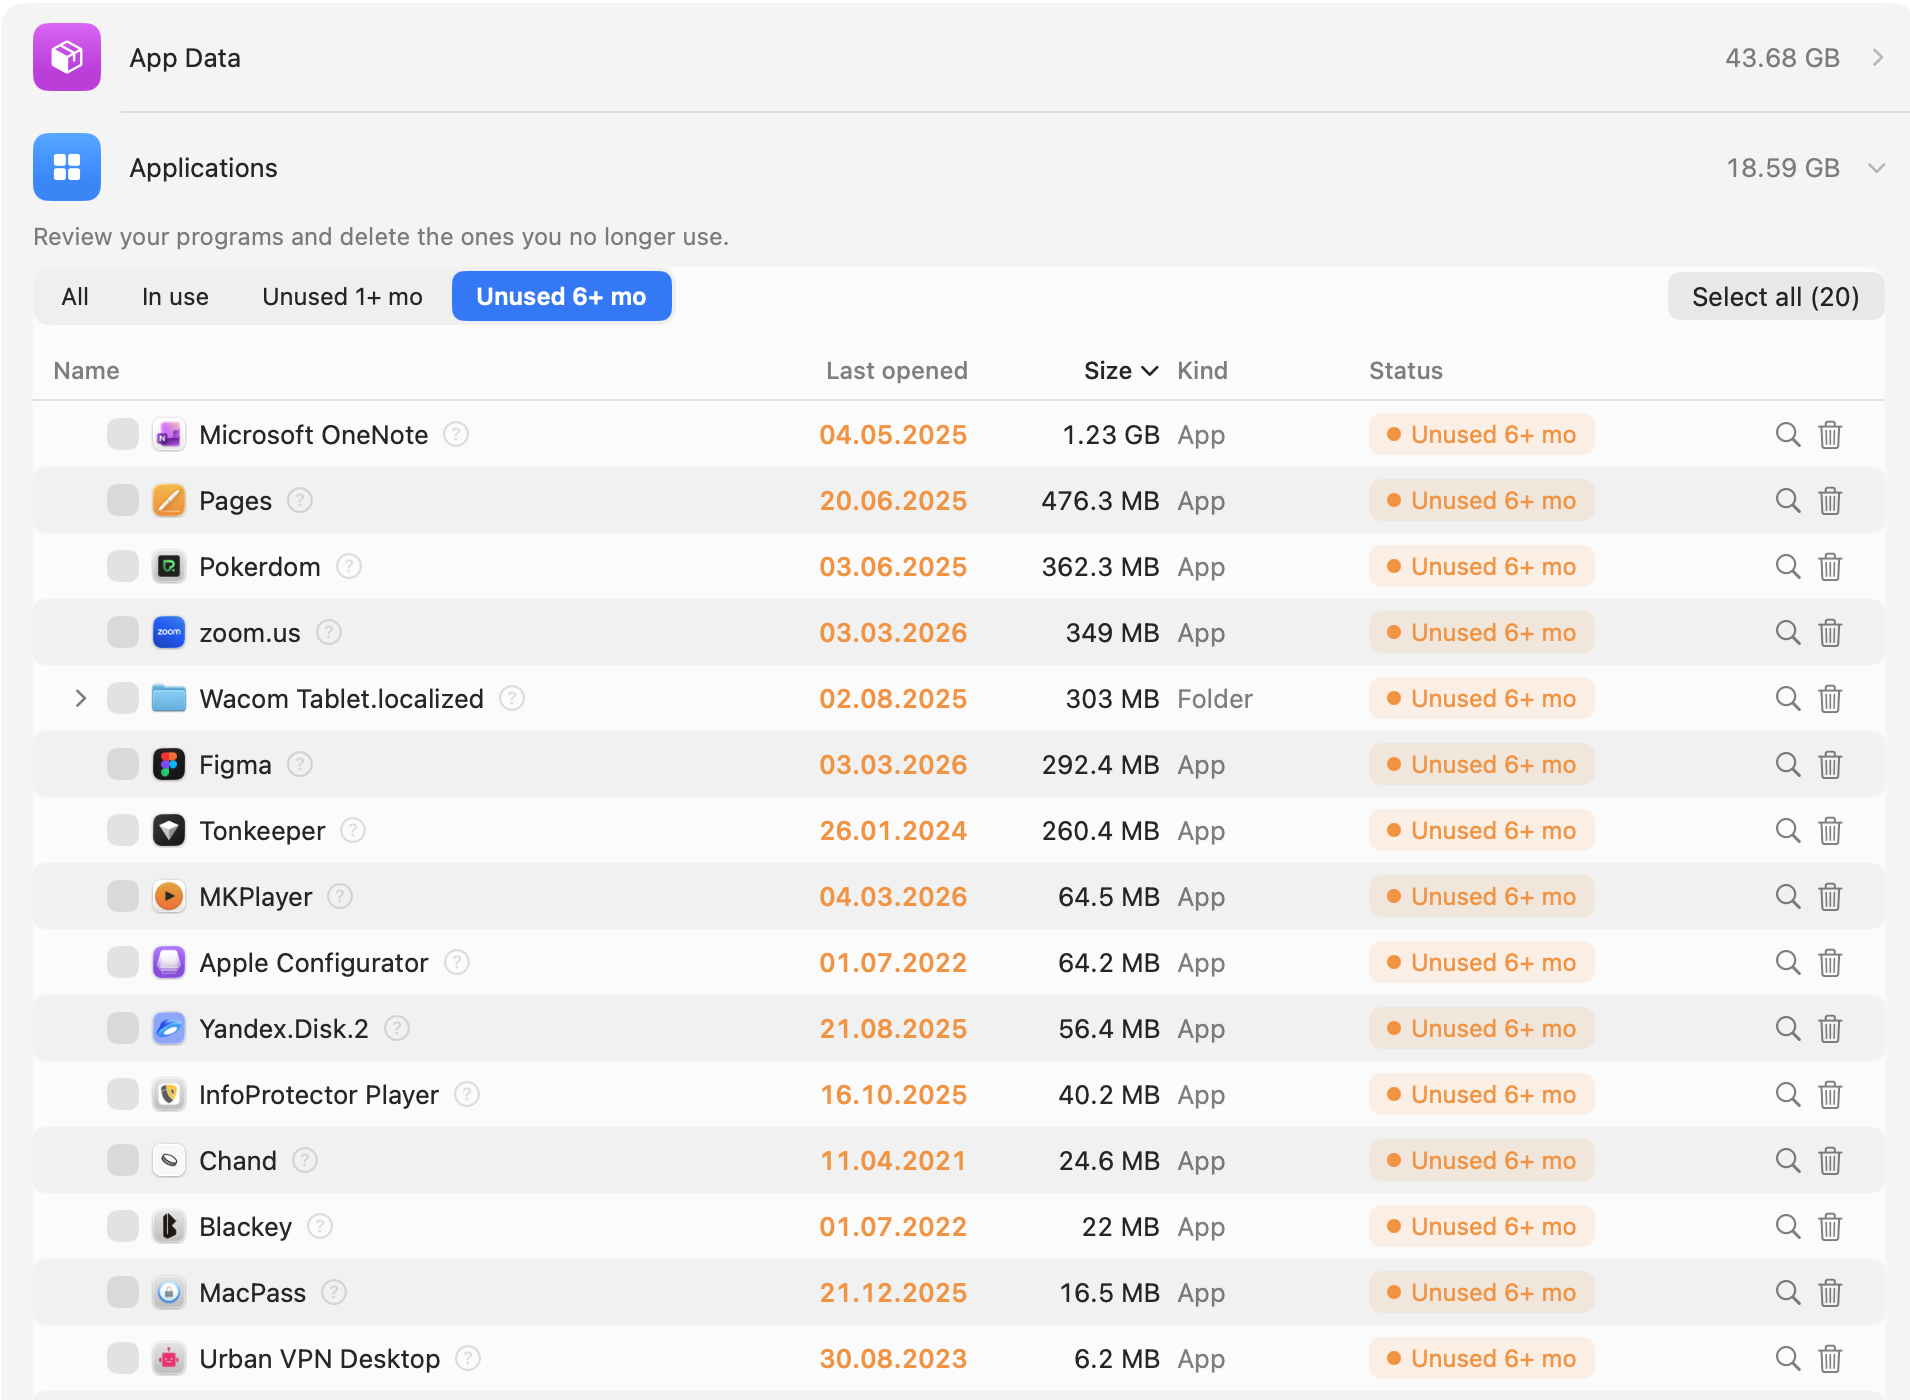1910x1400 pixels.
Task: Click the magnifier icon in zoom.us row
Action: [1788, 633]
